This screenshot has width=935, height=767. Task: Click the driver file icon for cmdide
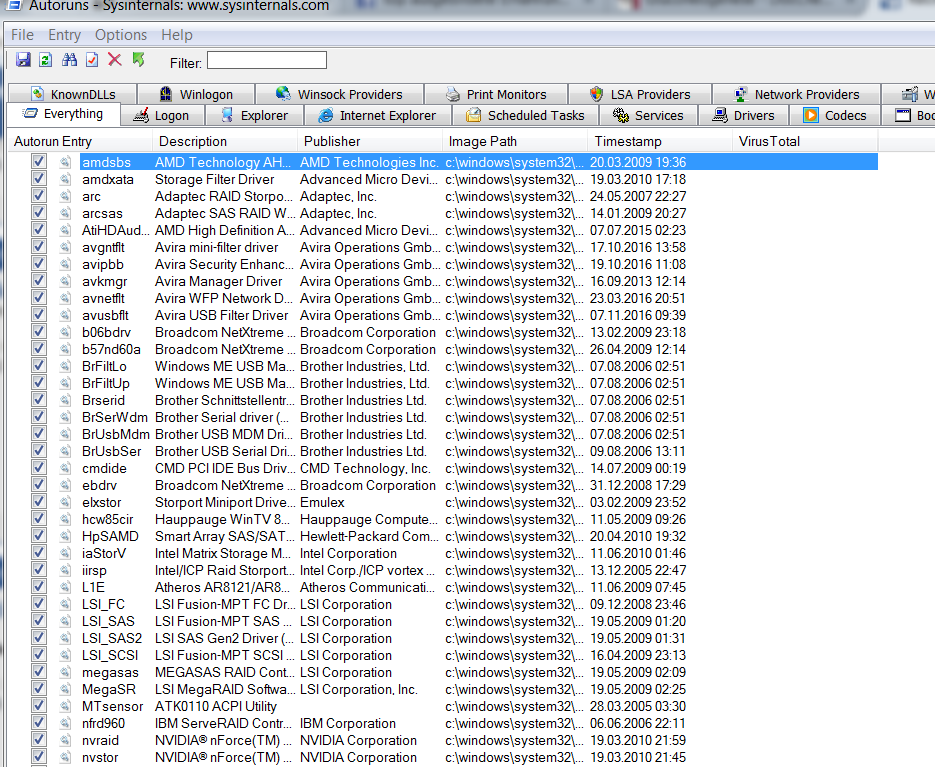(x=65, y=468)
